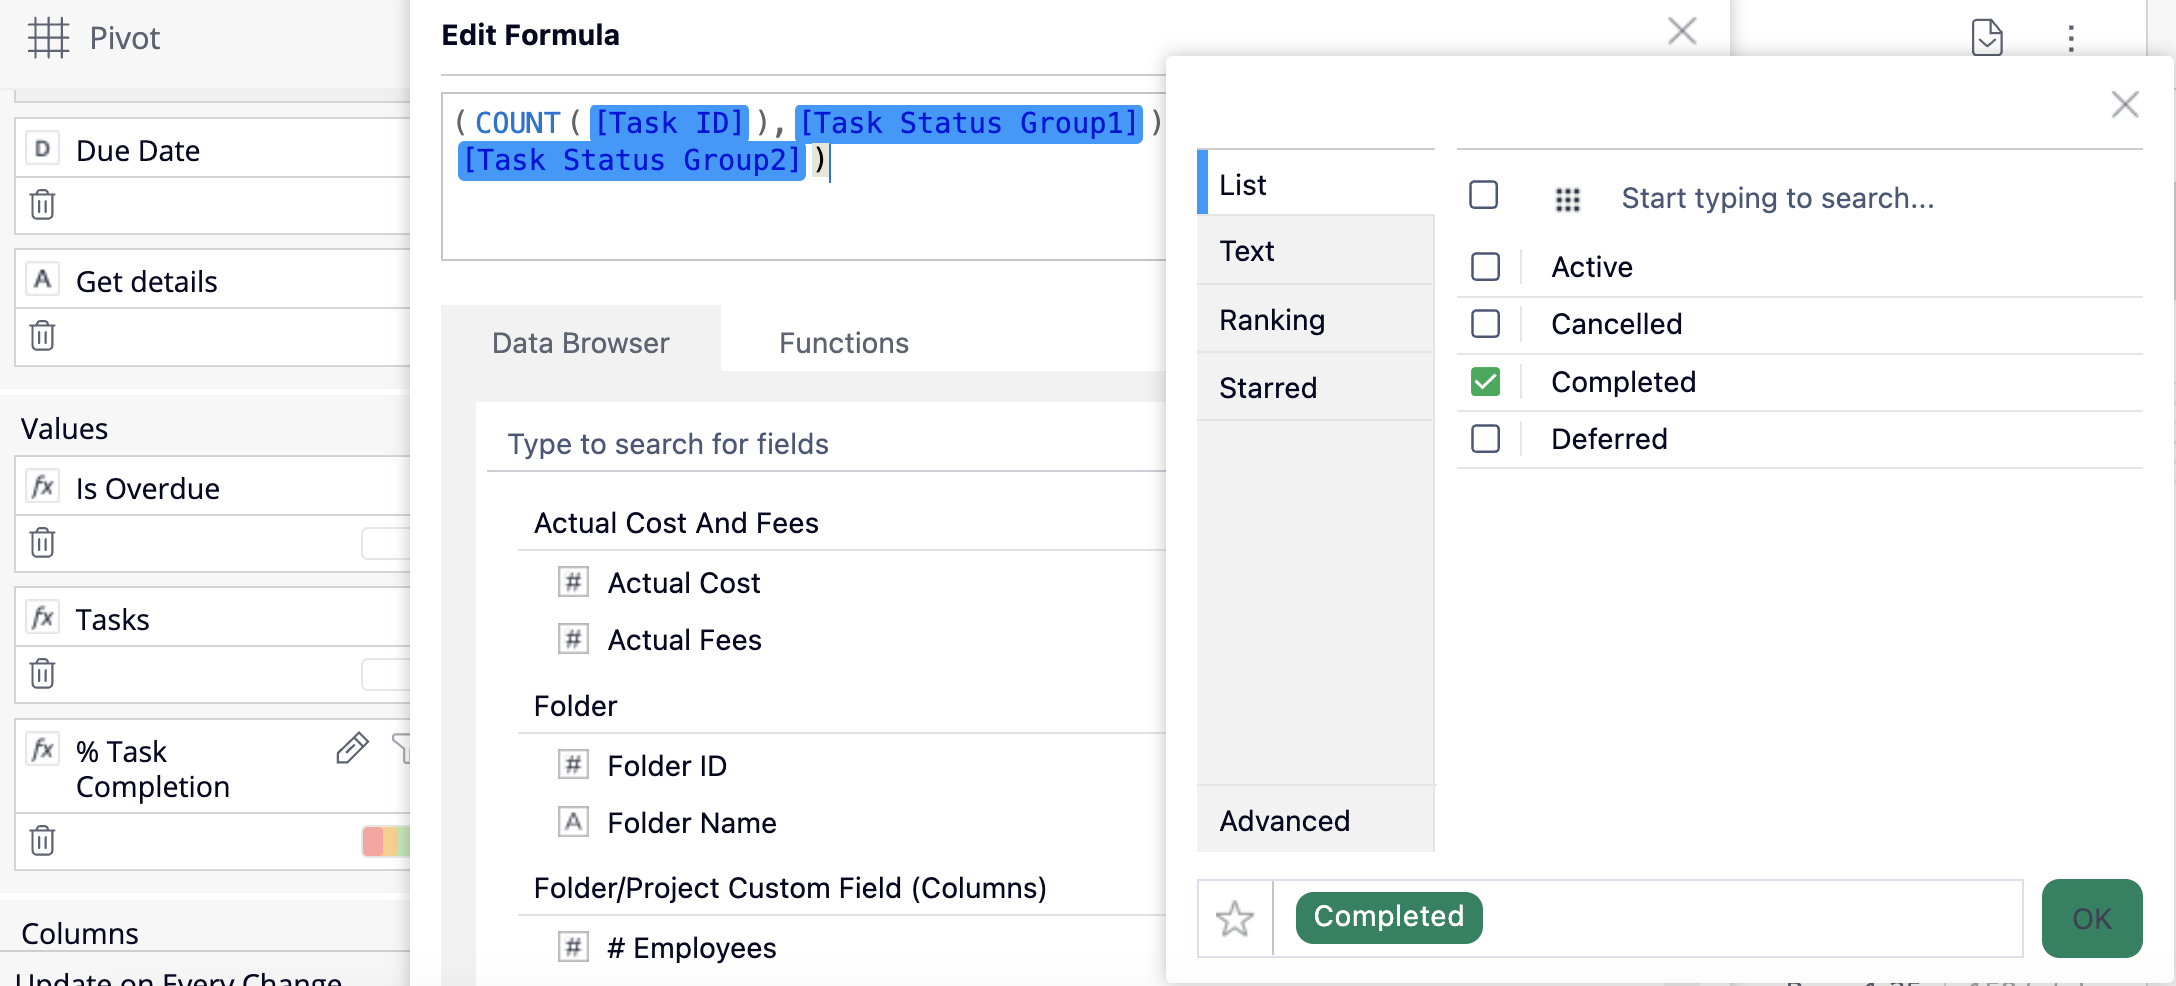Switch to the Text filter tab
Image resolution: width=2176 pixels, height=986 pixels.
point(1316,251)
